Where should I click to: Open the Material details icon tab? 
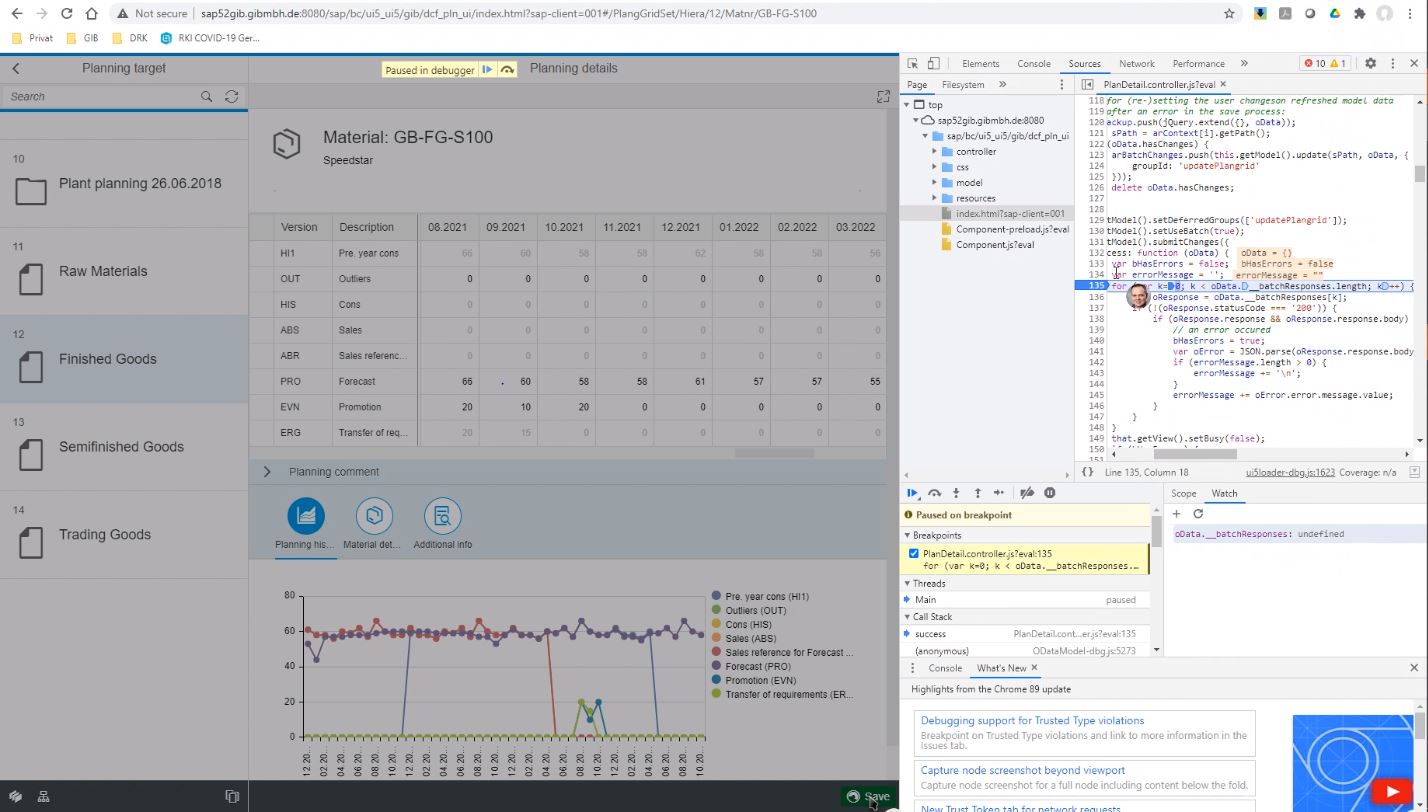coord(373,516)
